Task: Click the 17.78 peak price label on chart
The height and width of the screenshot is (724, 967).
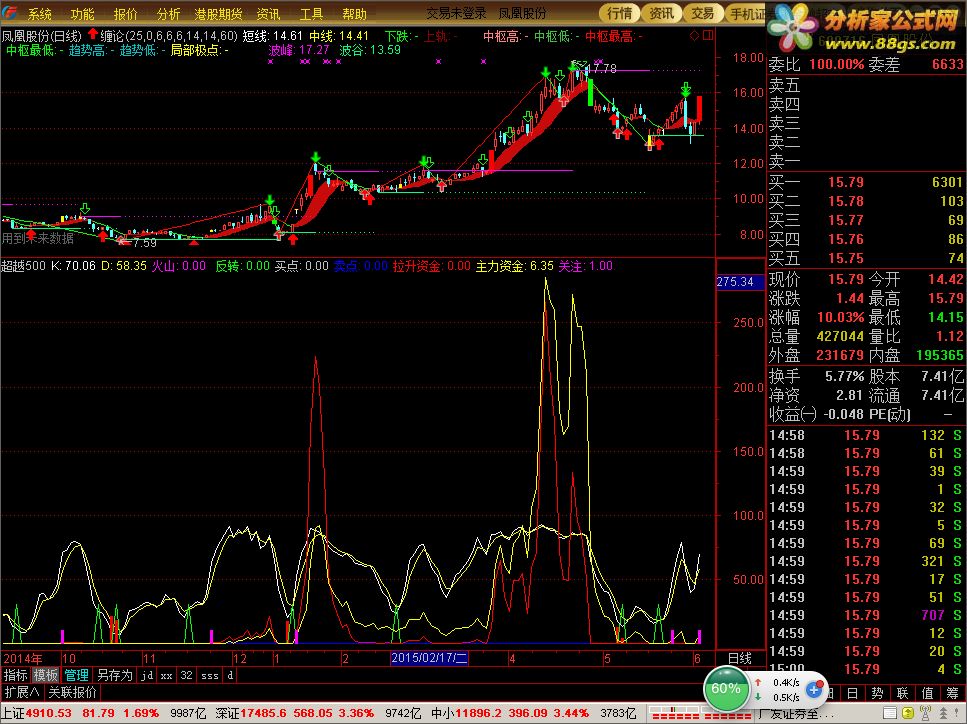Action: pyautogui.click(x=601, y=68)
